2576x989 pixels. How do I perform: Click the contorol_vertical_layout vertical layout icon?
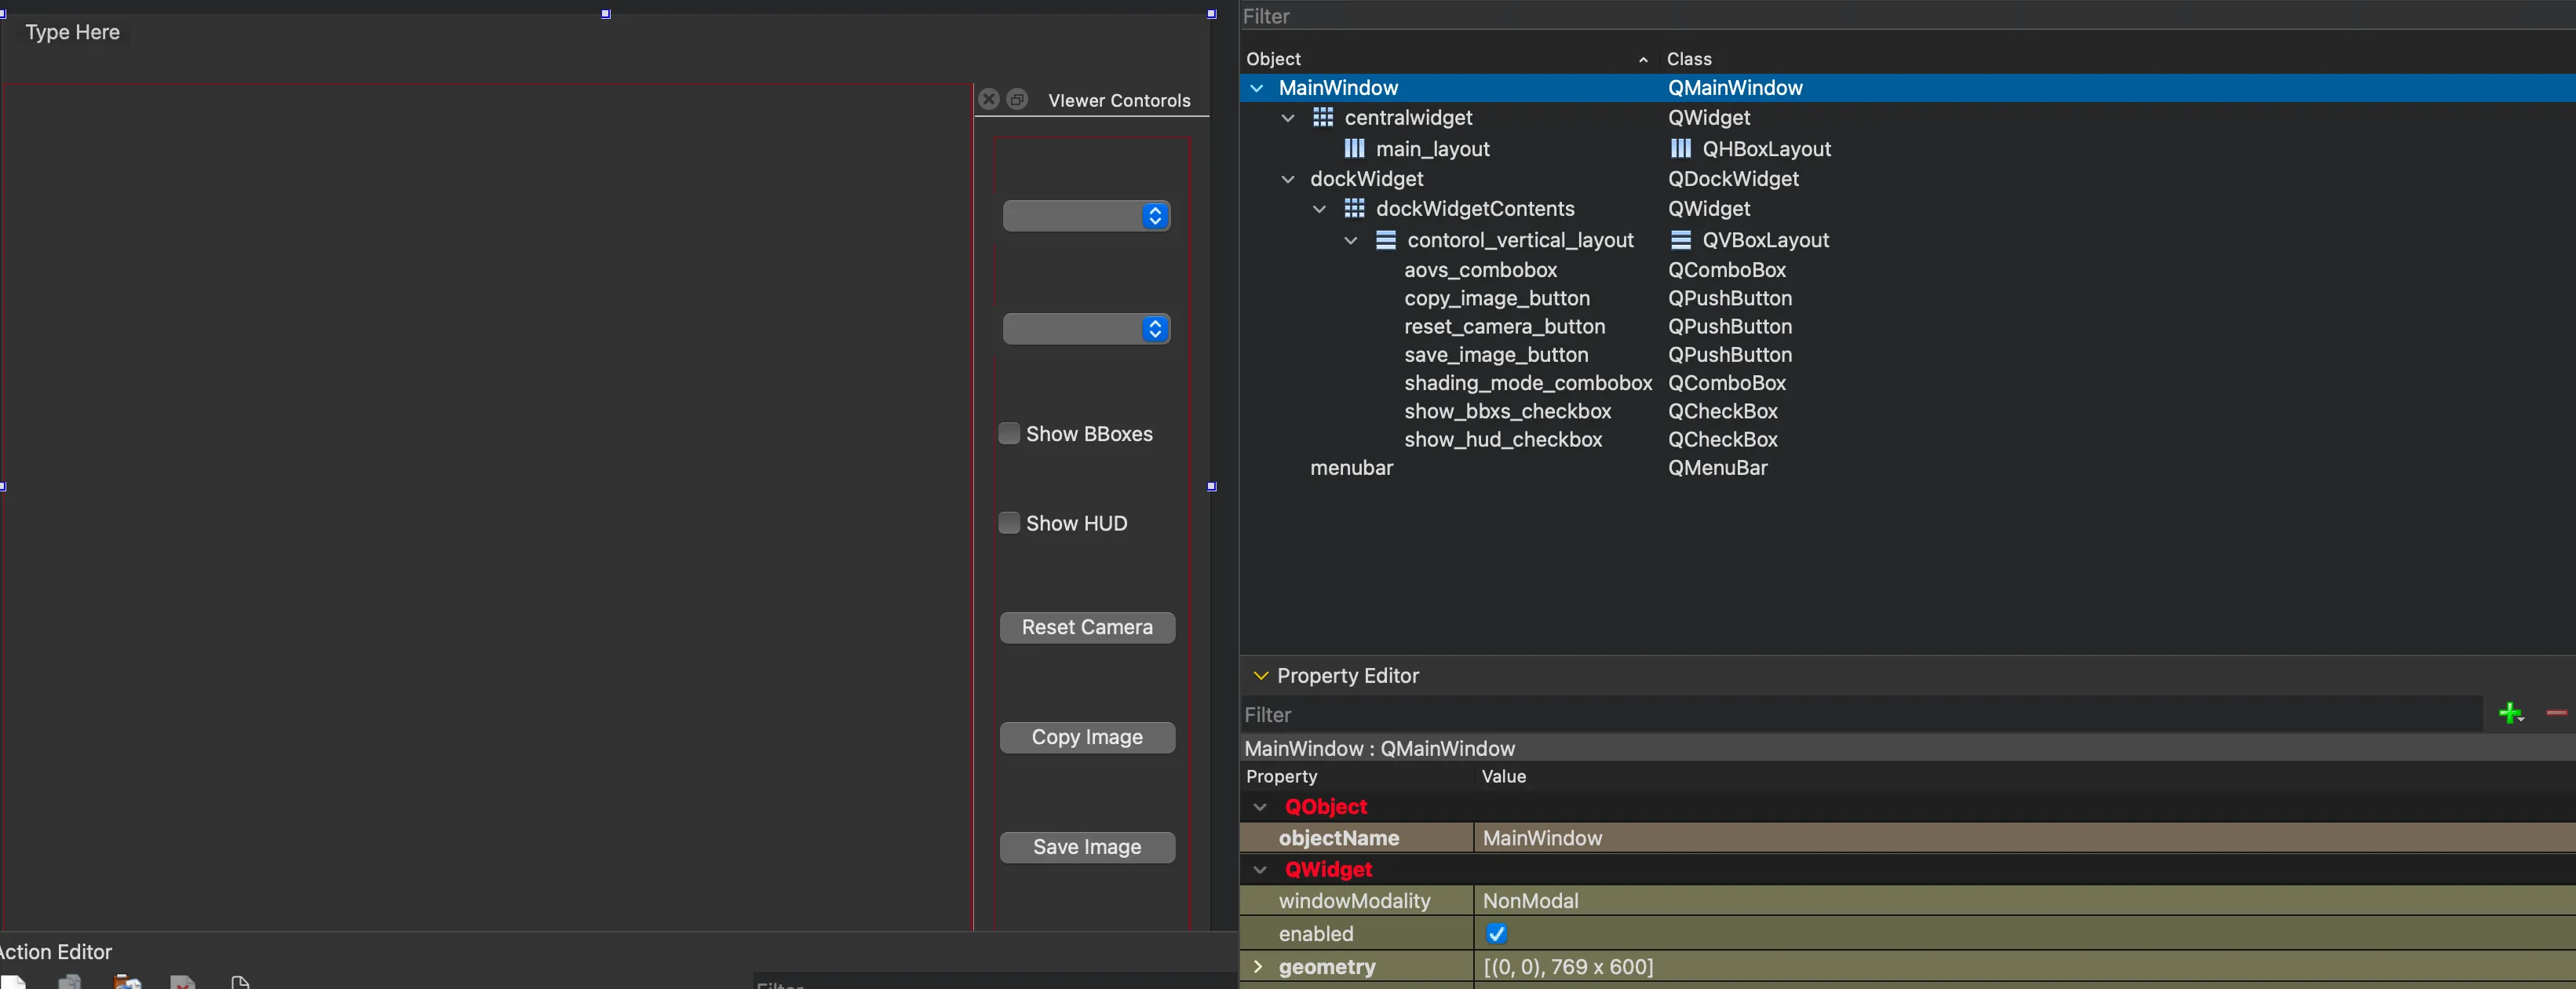coord(1385,240)
